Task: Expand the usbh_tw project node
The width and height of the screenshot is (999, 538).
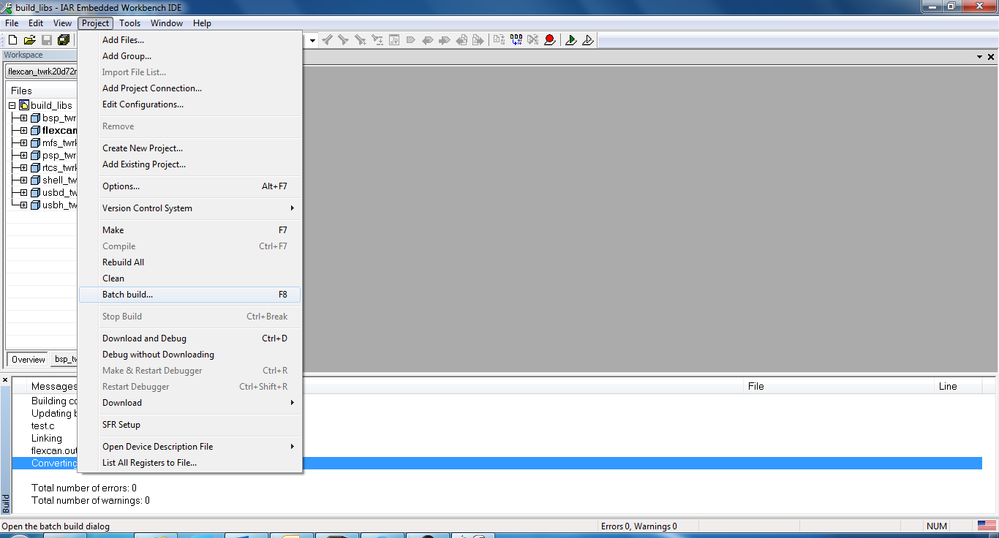Action: (x=24, y=205)
